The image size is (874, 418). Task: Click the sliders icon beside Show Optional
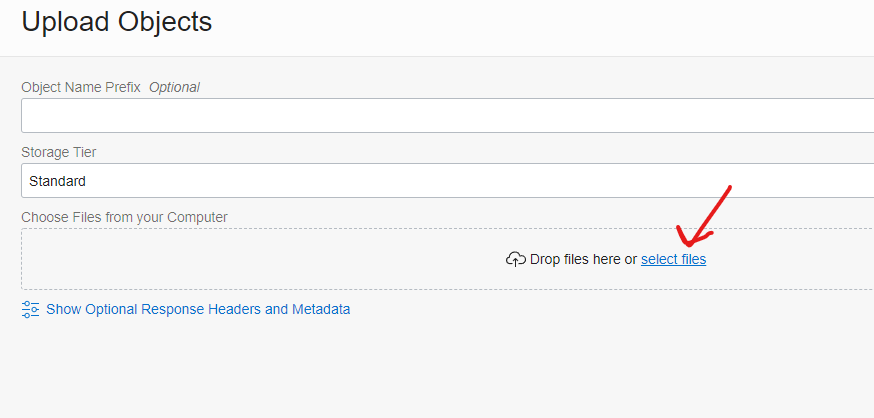point(31,309)
